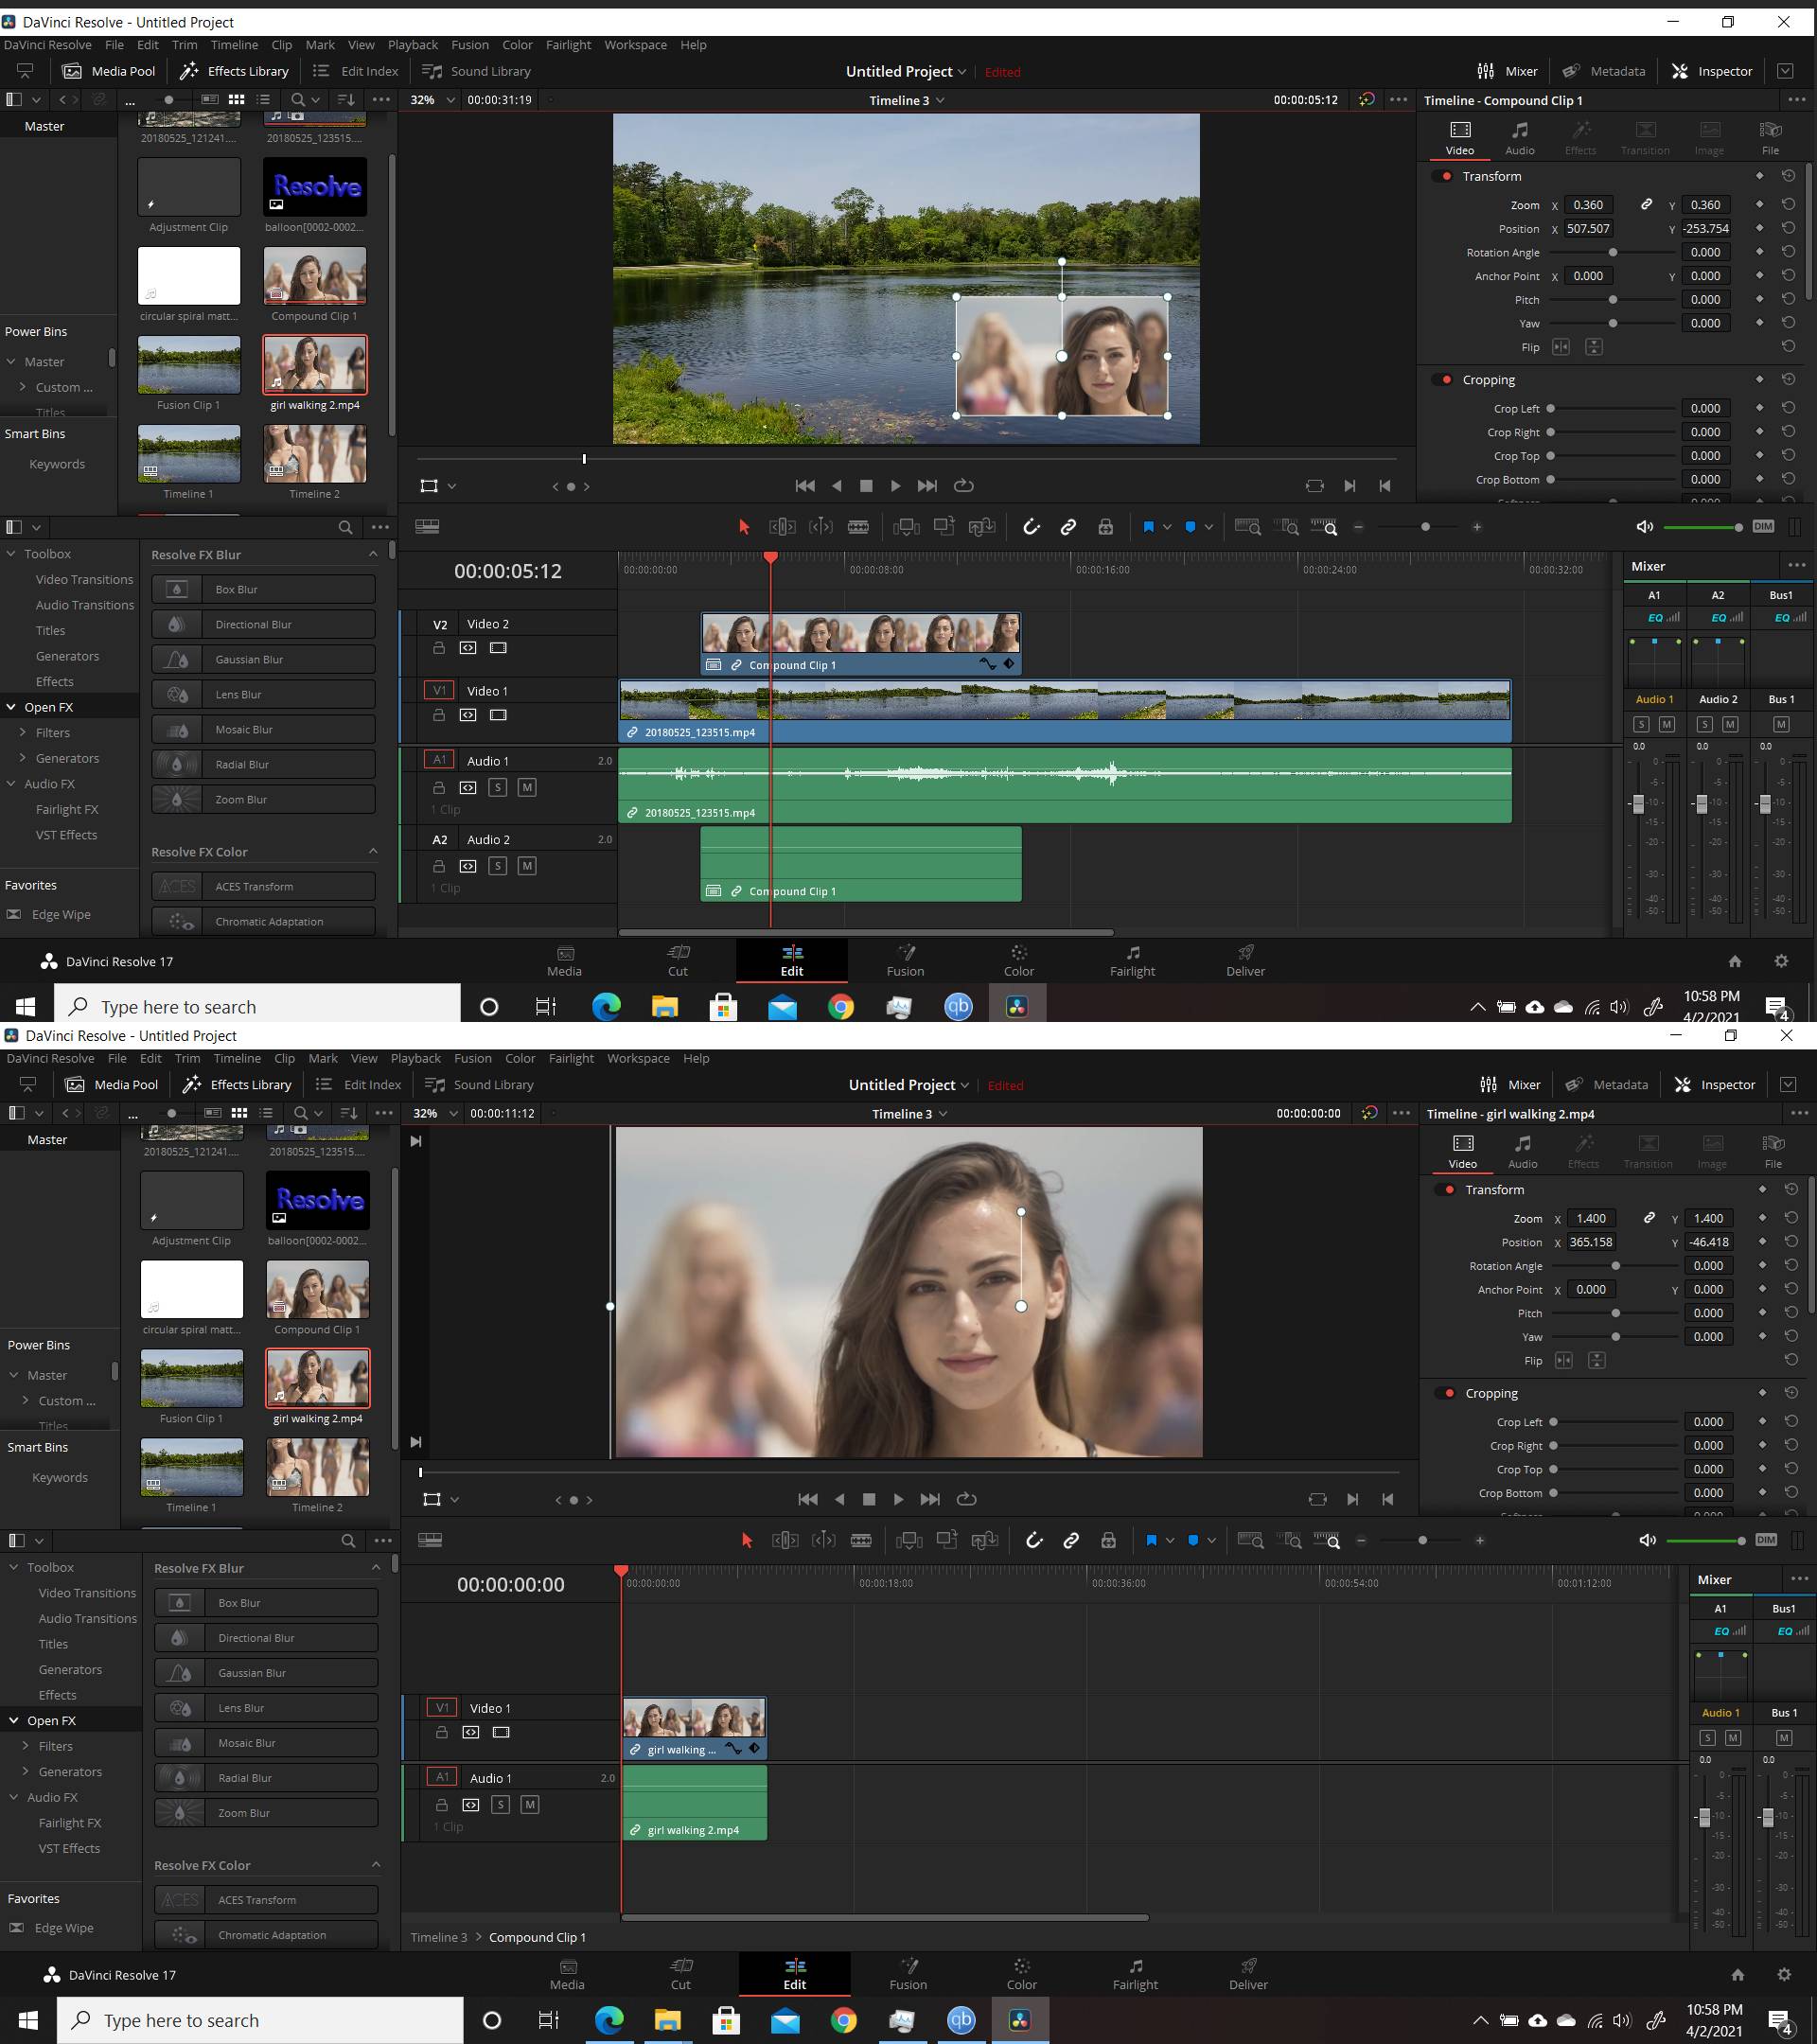Flip clip horizontally in top window Inspector
This screenshot has width=1817, height=2044.
[1560, 347]
